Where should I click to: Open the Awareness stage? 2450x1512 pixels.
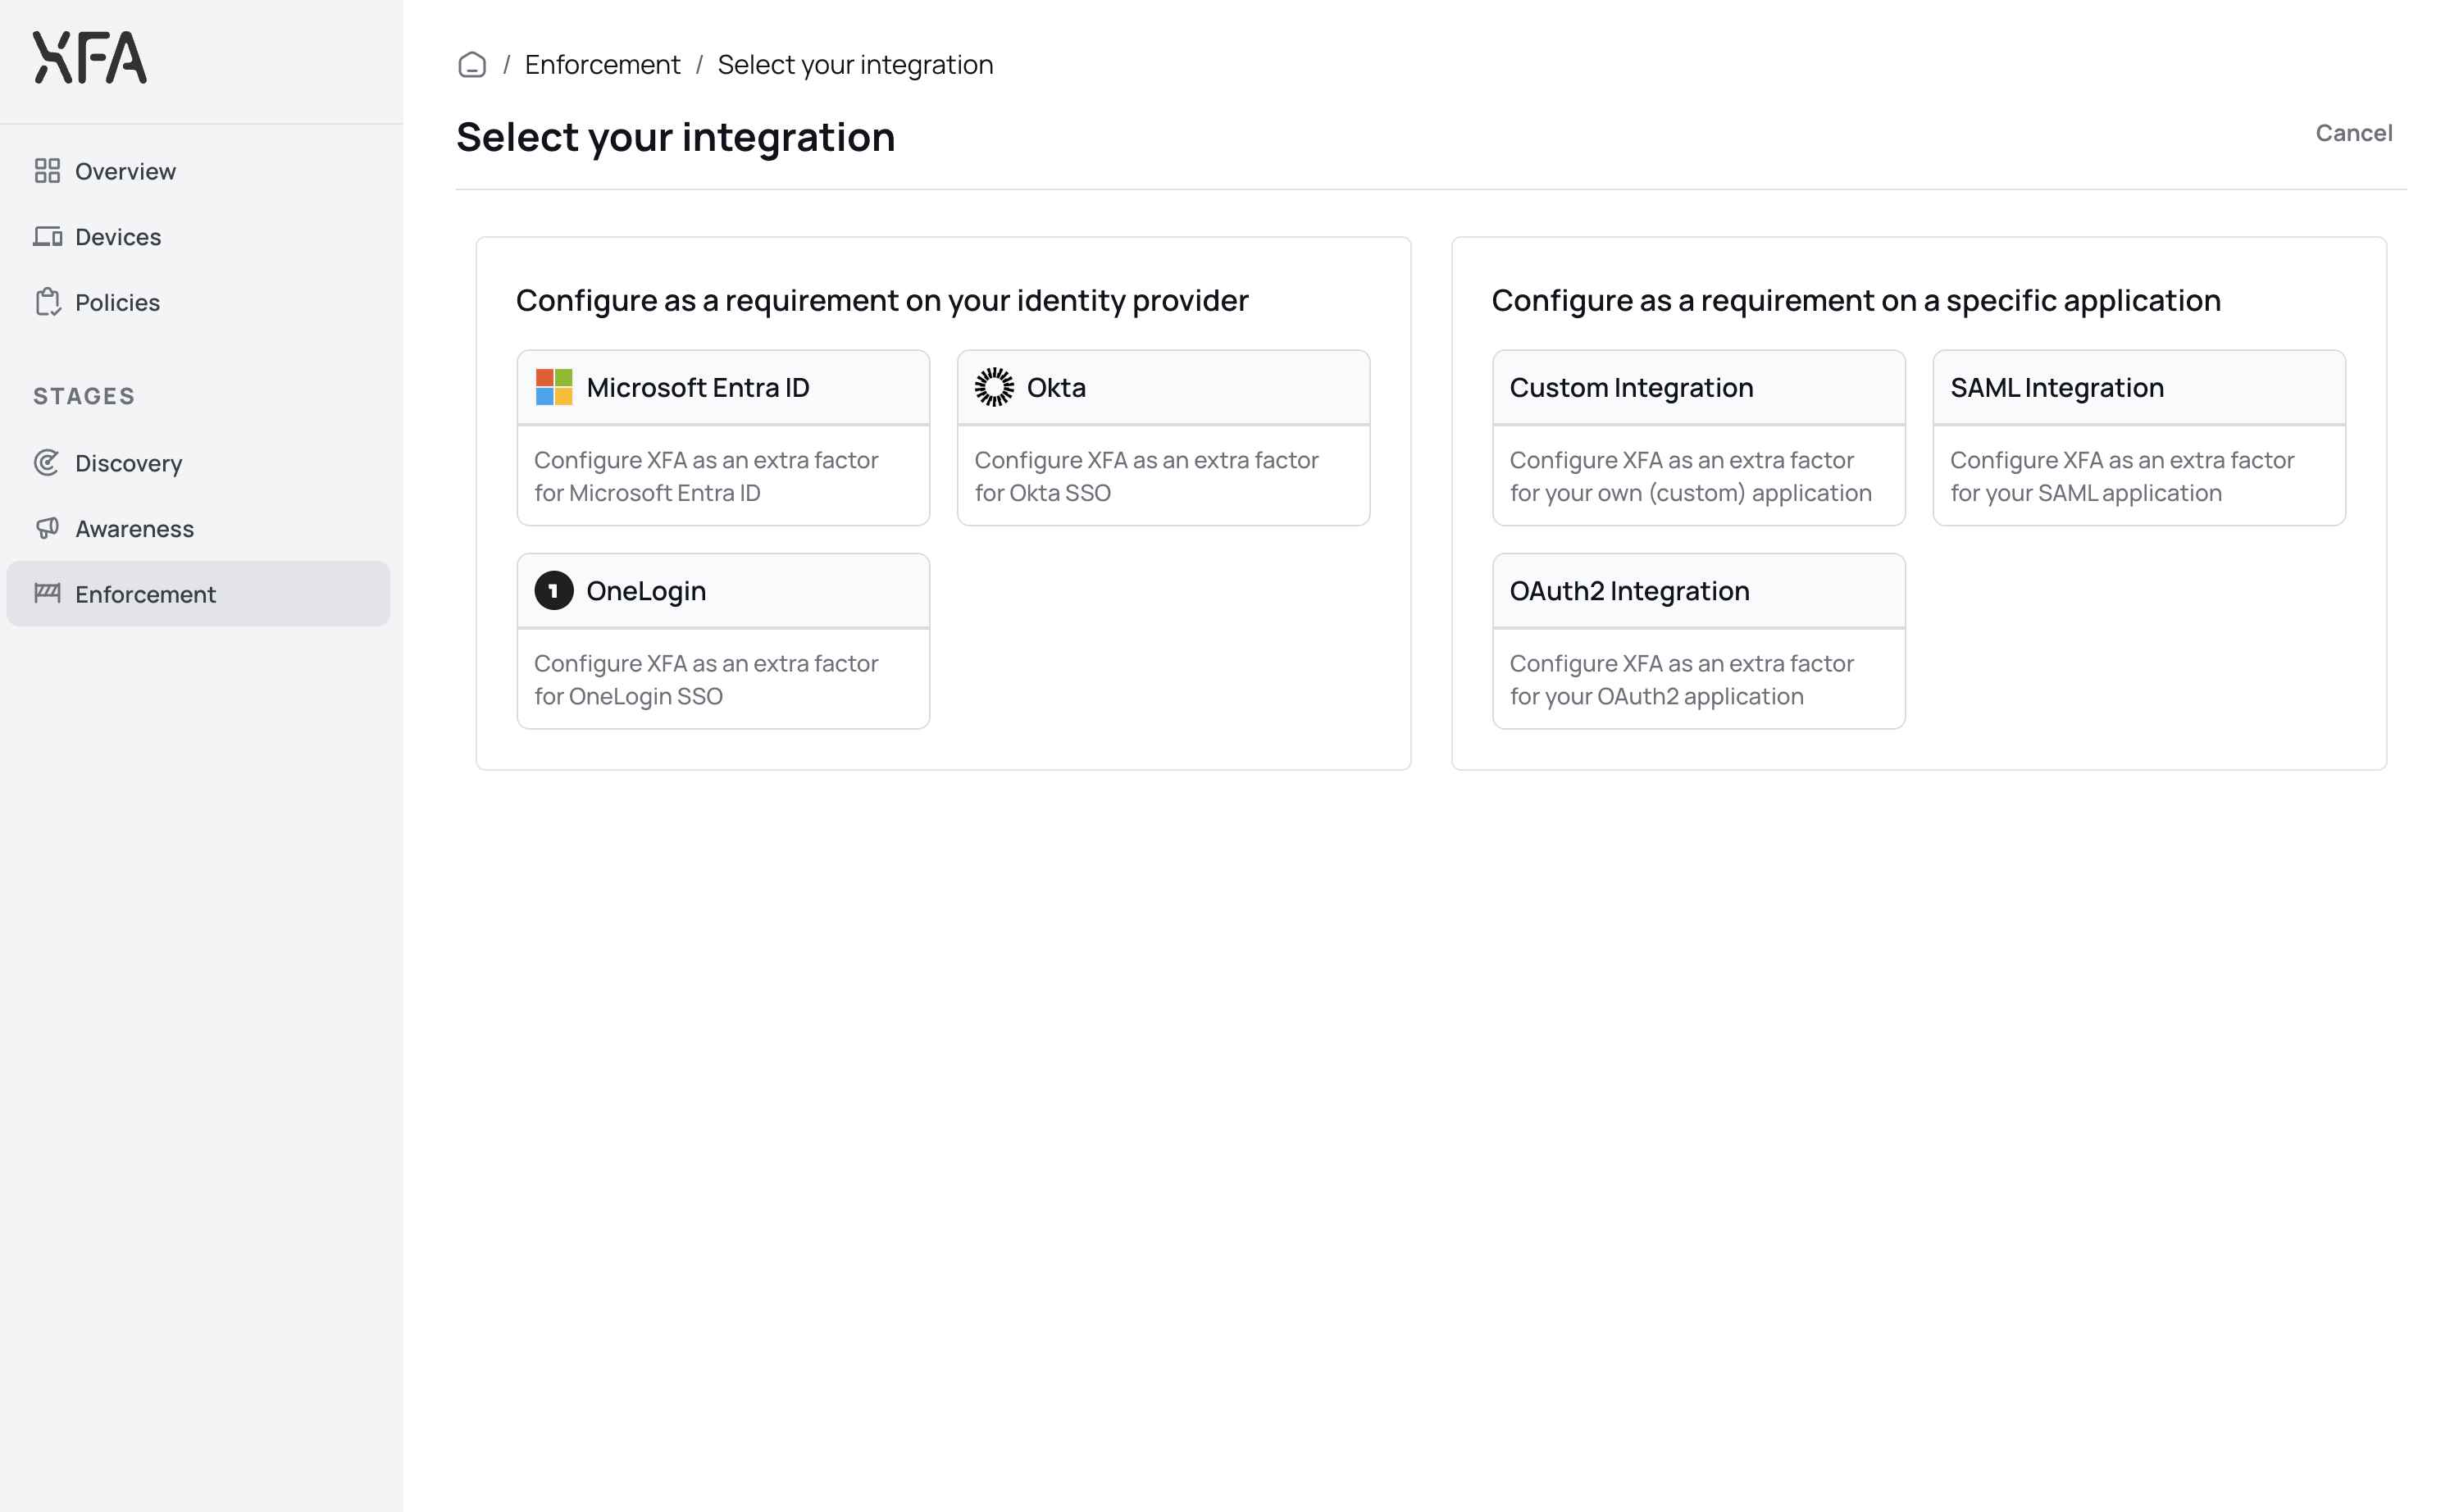[x=198, y=528]
